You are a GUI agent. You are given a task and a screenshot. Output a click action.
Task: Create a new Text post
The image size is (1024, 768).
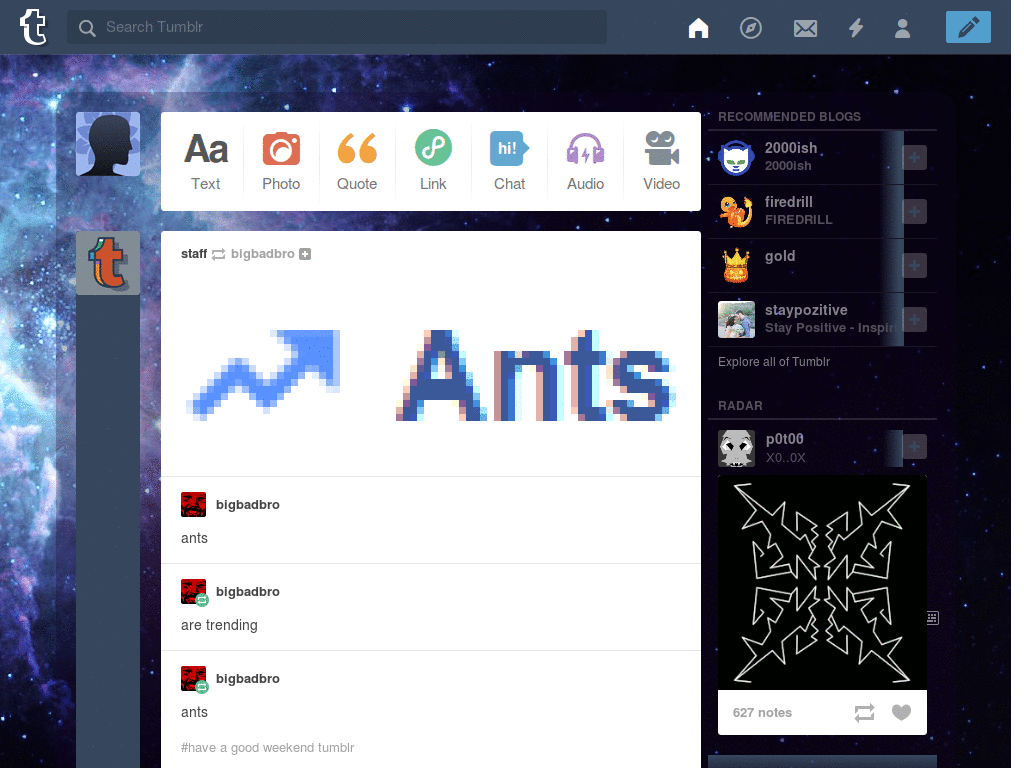[206, 161]
